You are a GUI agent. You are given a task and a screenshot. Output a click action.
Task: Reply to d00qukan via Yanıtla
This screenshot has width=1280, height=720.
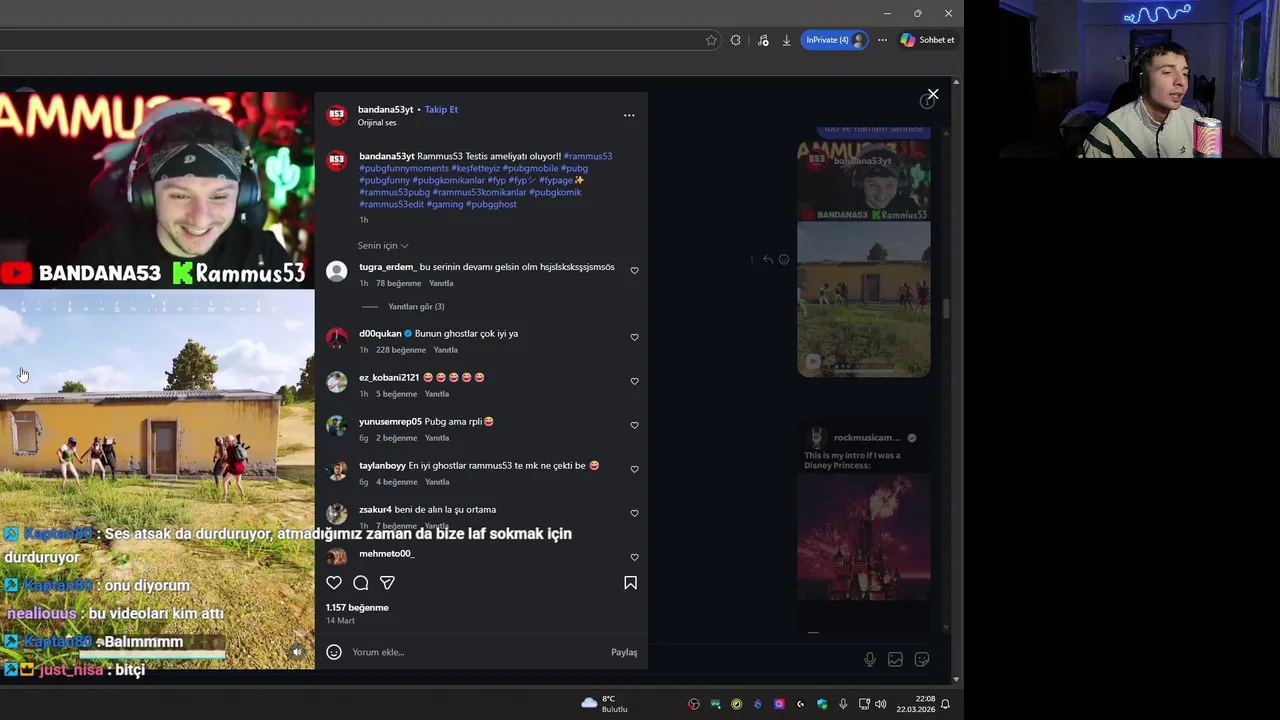point(445,350)
